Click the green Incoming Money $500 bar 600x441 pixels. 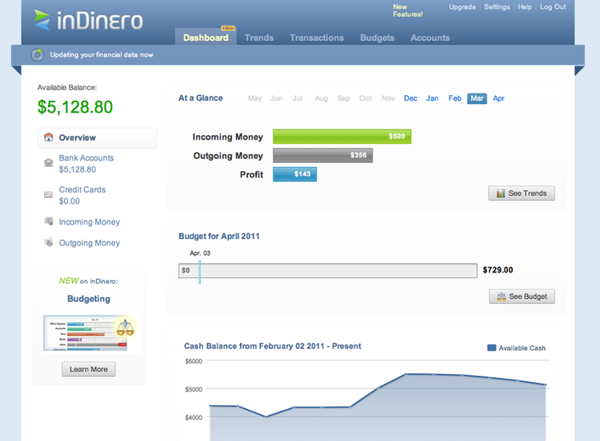pos(342,136)
